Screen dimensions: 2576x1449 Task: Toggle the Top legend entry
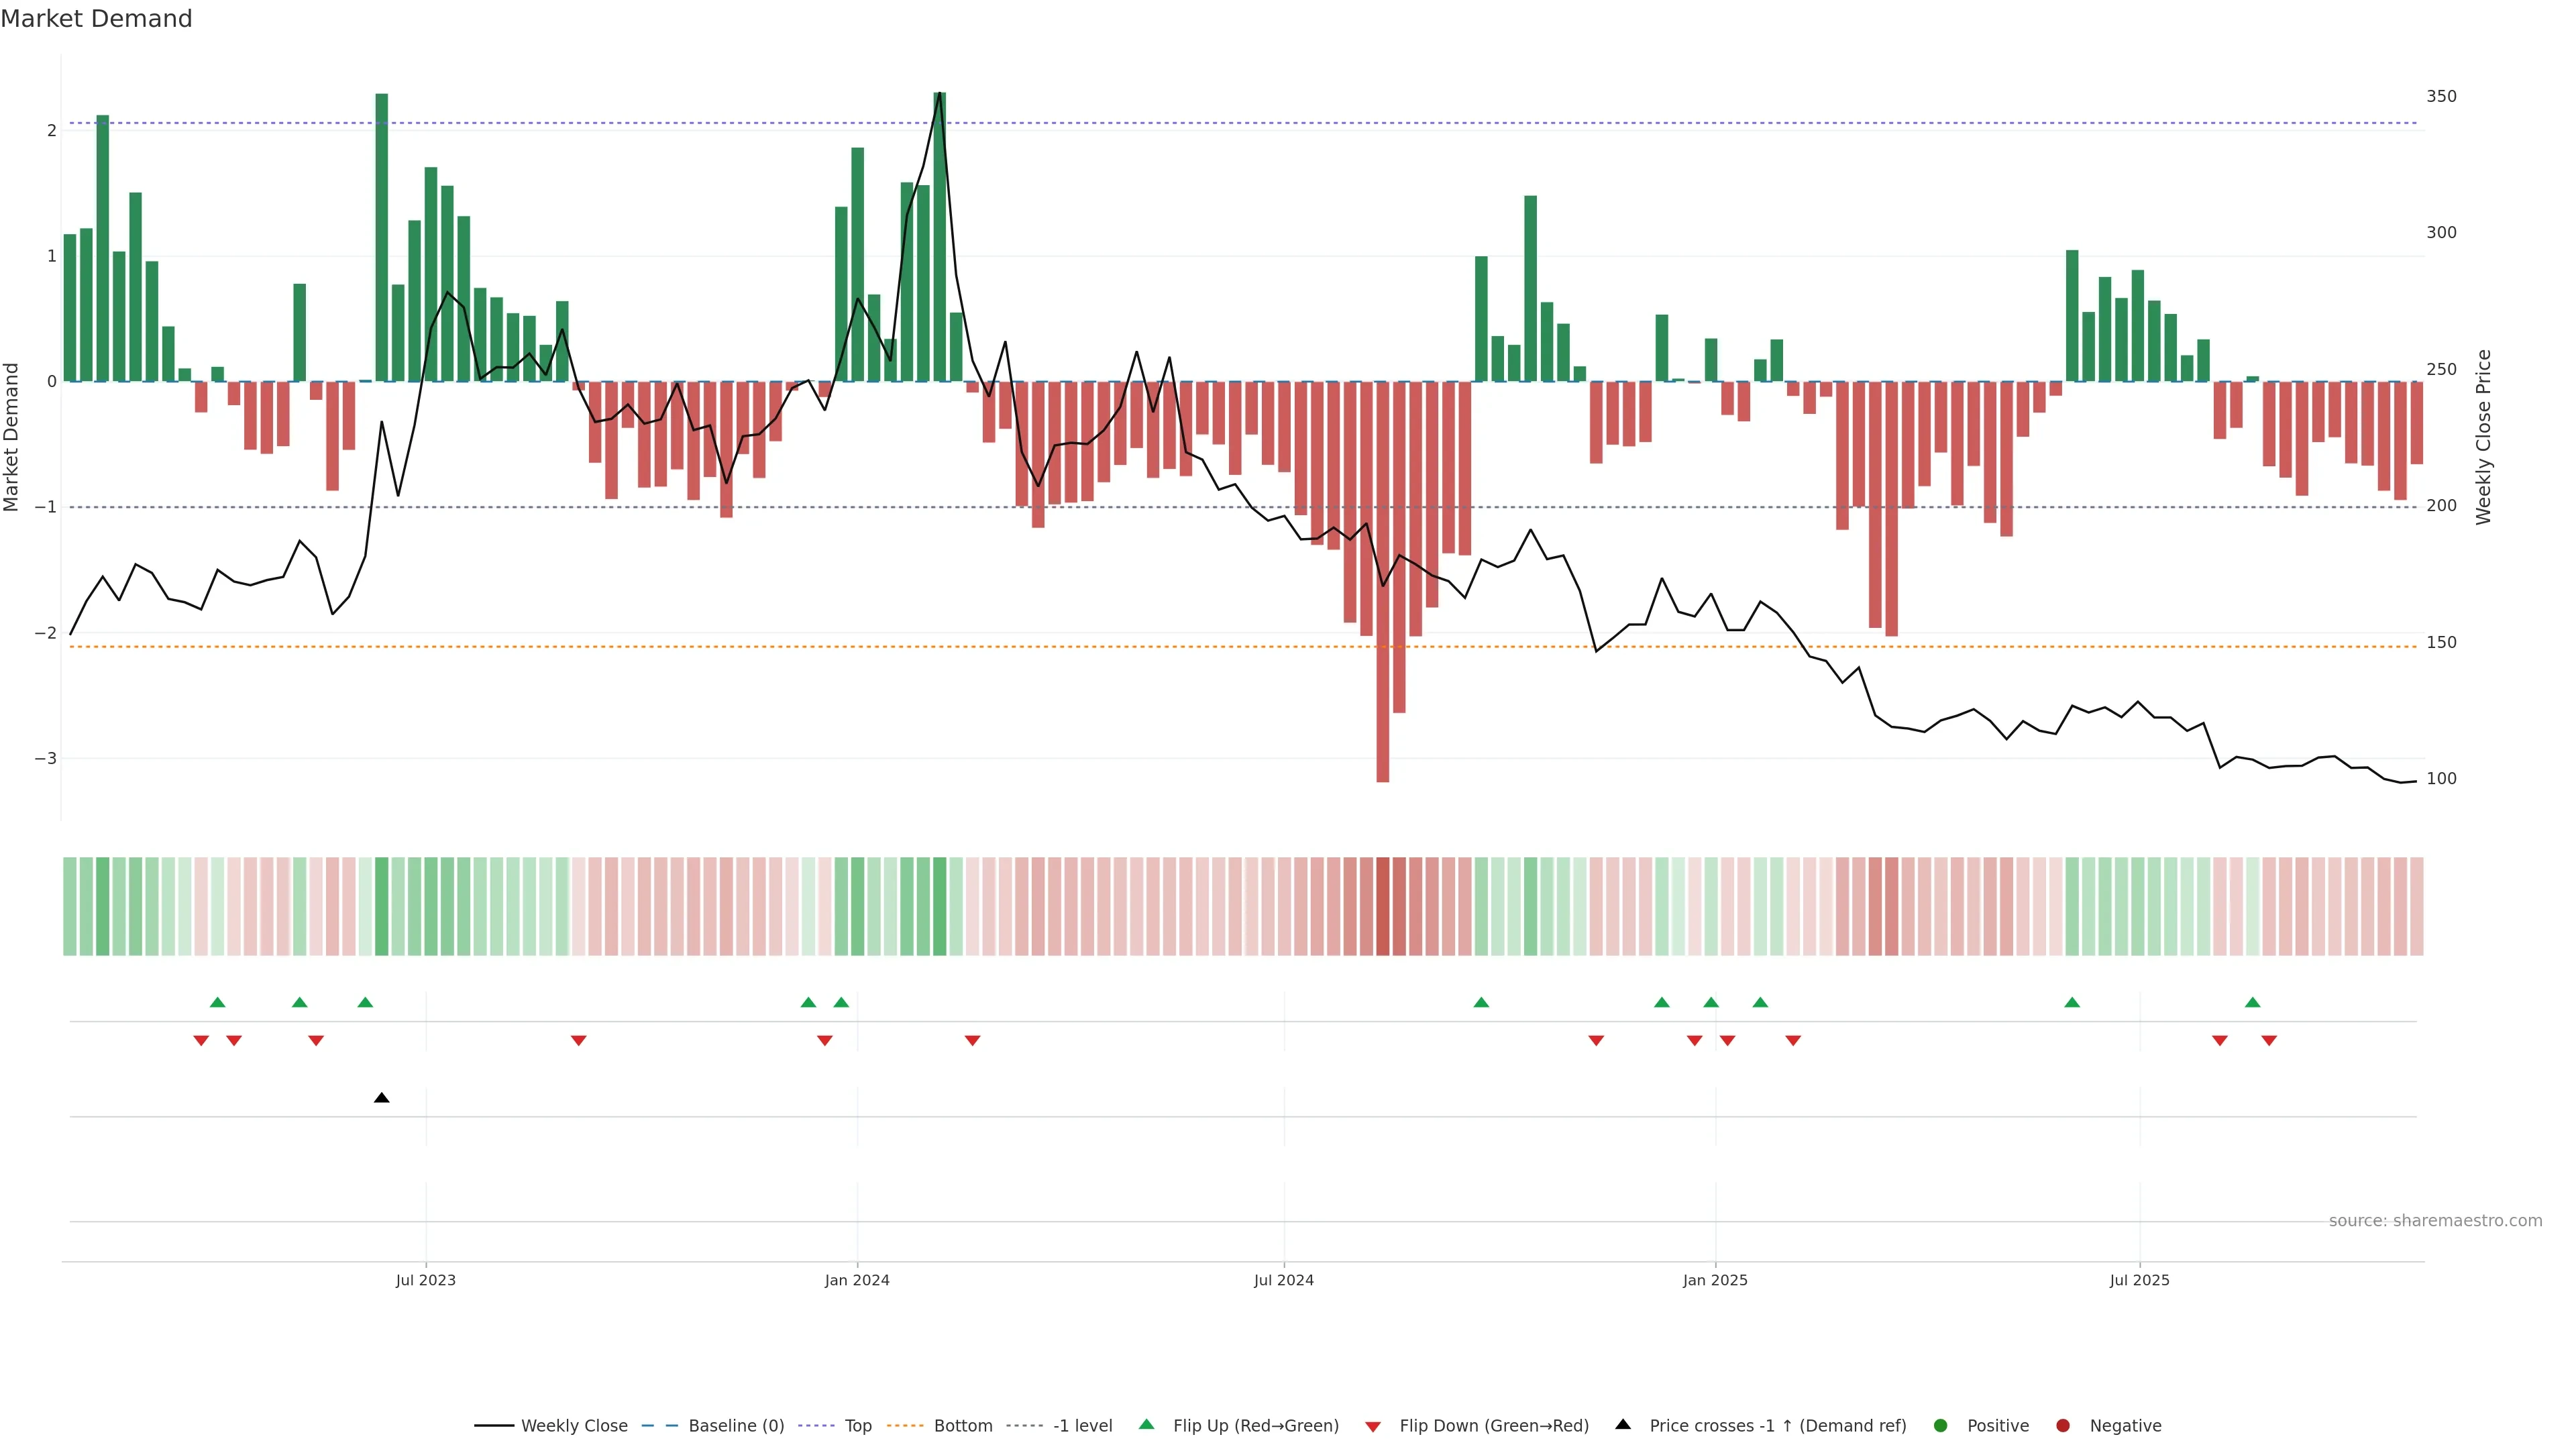pyautogui.click(x=857, y=1425)
